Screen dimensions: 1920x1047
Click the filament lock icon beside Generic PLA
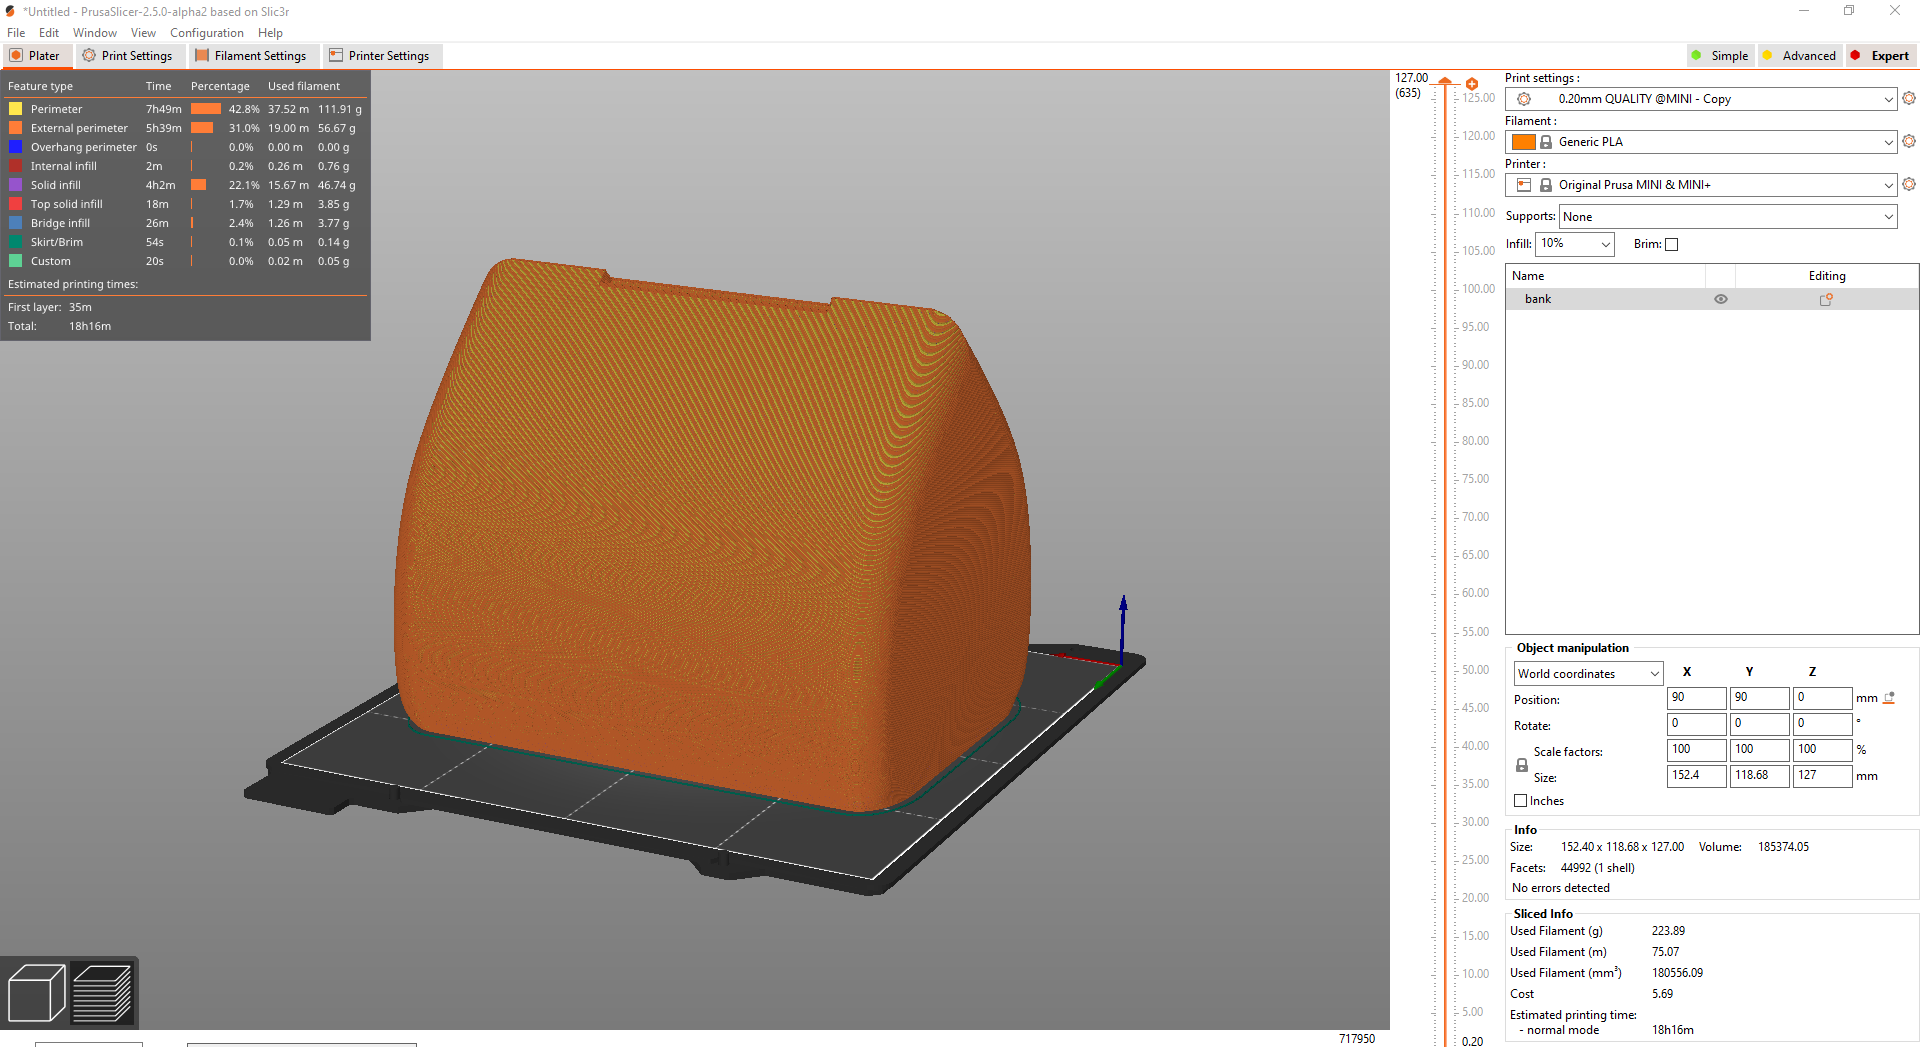tap(1546, 142)
